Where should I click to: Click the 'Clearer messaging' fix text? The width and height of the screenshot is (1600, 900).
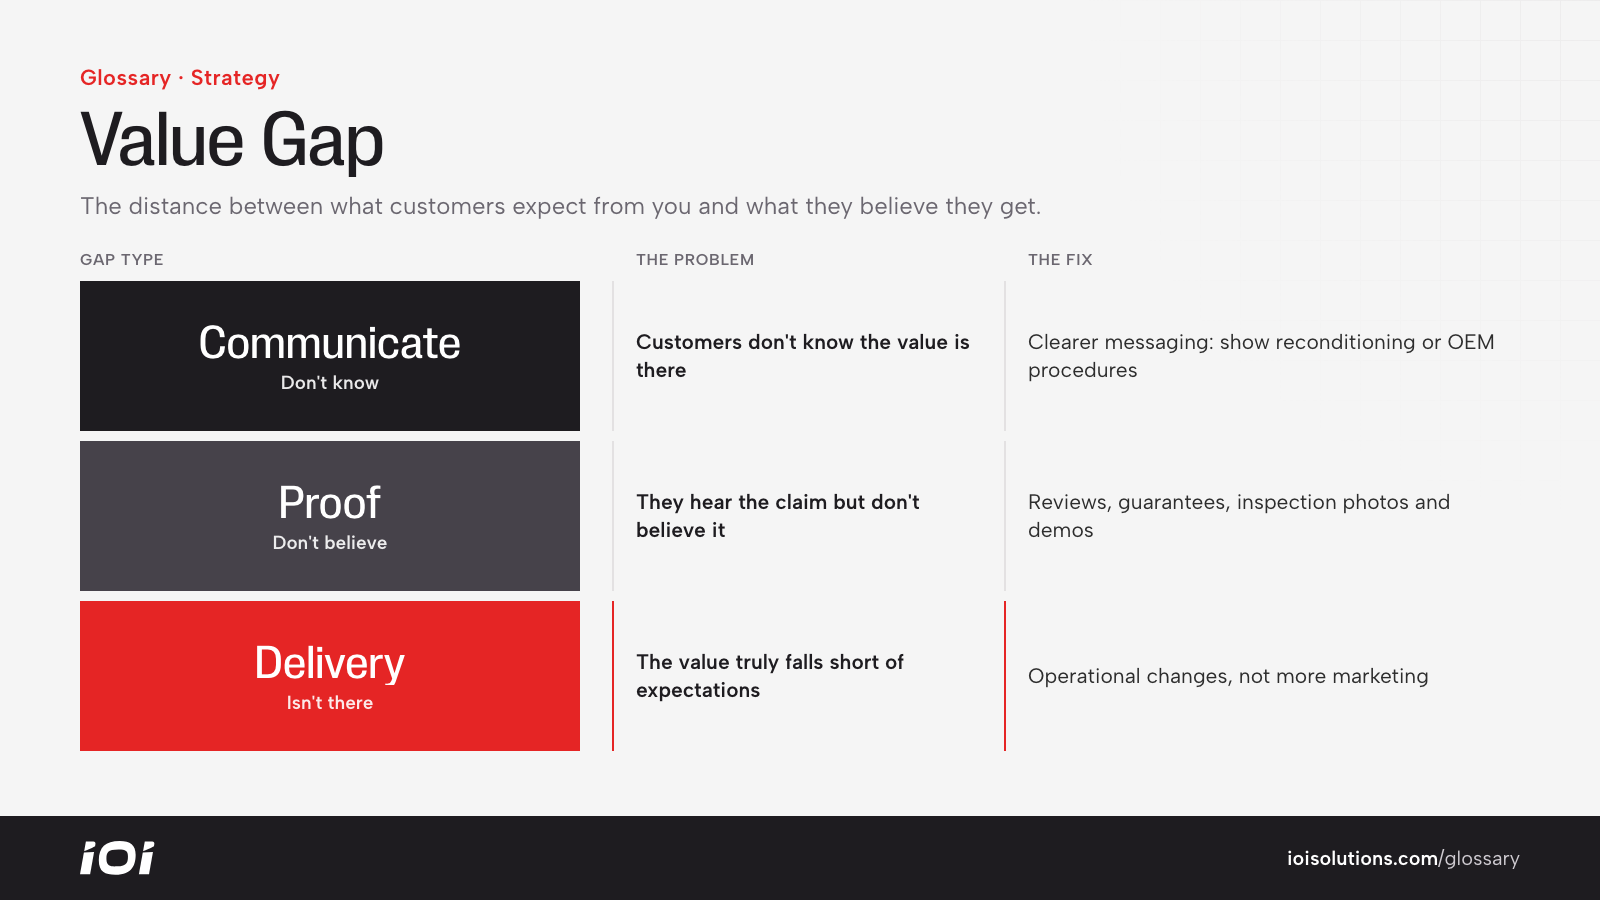1261,356
